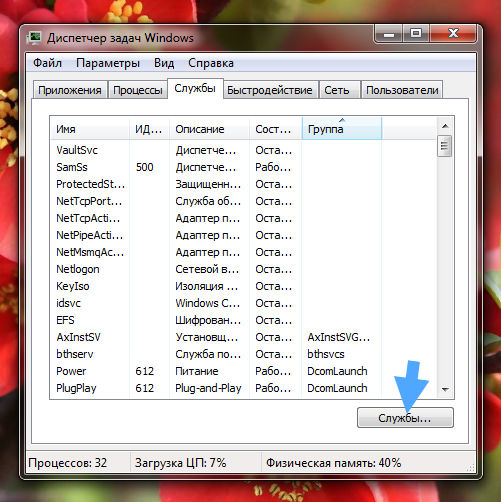Select the EFS service row
The height and width of the screenshot is (502, 501).
click(242, 320)
